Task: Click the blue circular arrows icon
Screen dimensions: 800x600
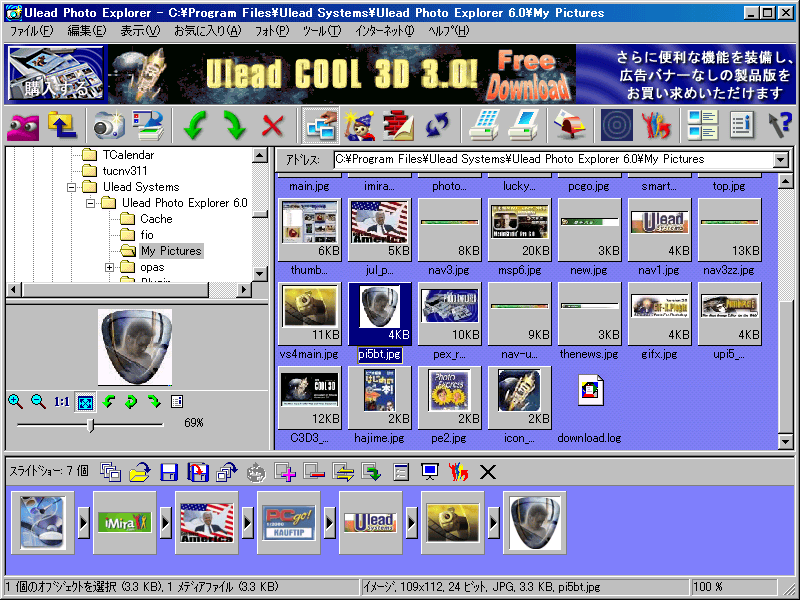Action: pos(437,124)
